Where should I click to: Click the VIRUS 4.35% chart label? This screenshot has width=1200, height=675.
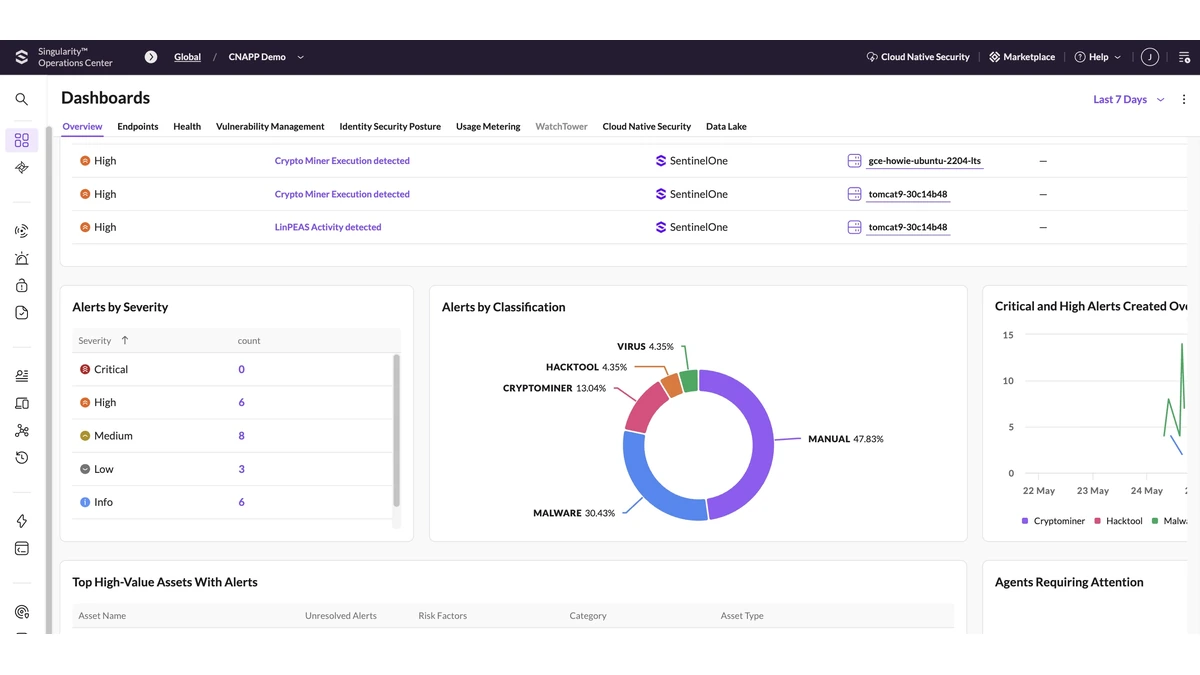point(645,347)
